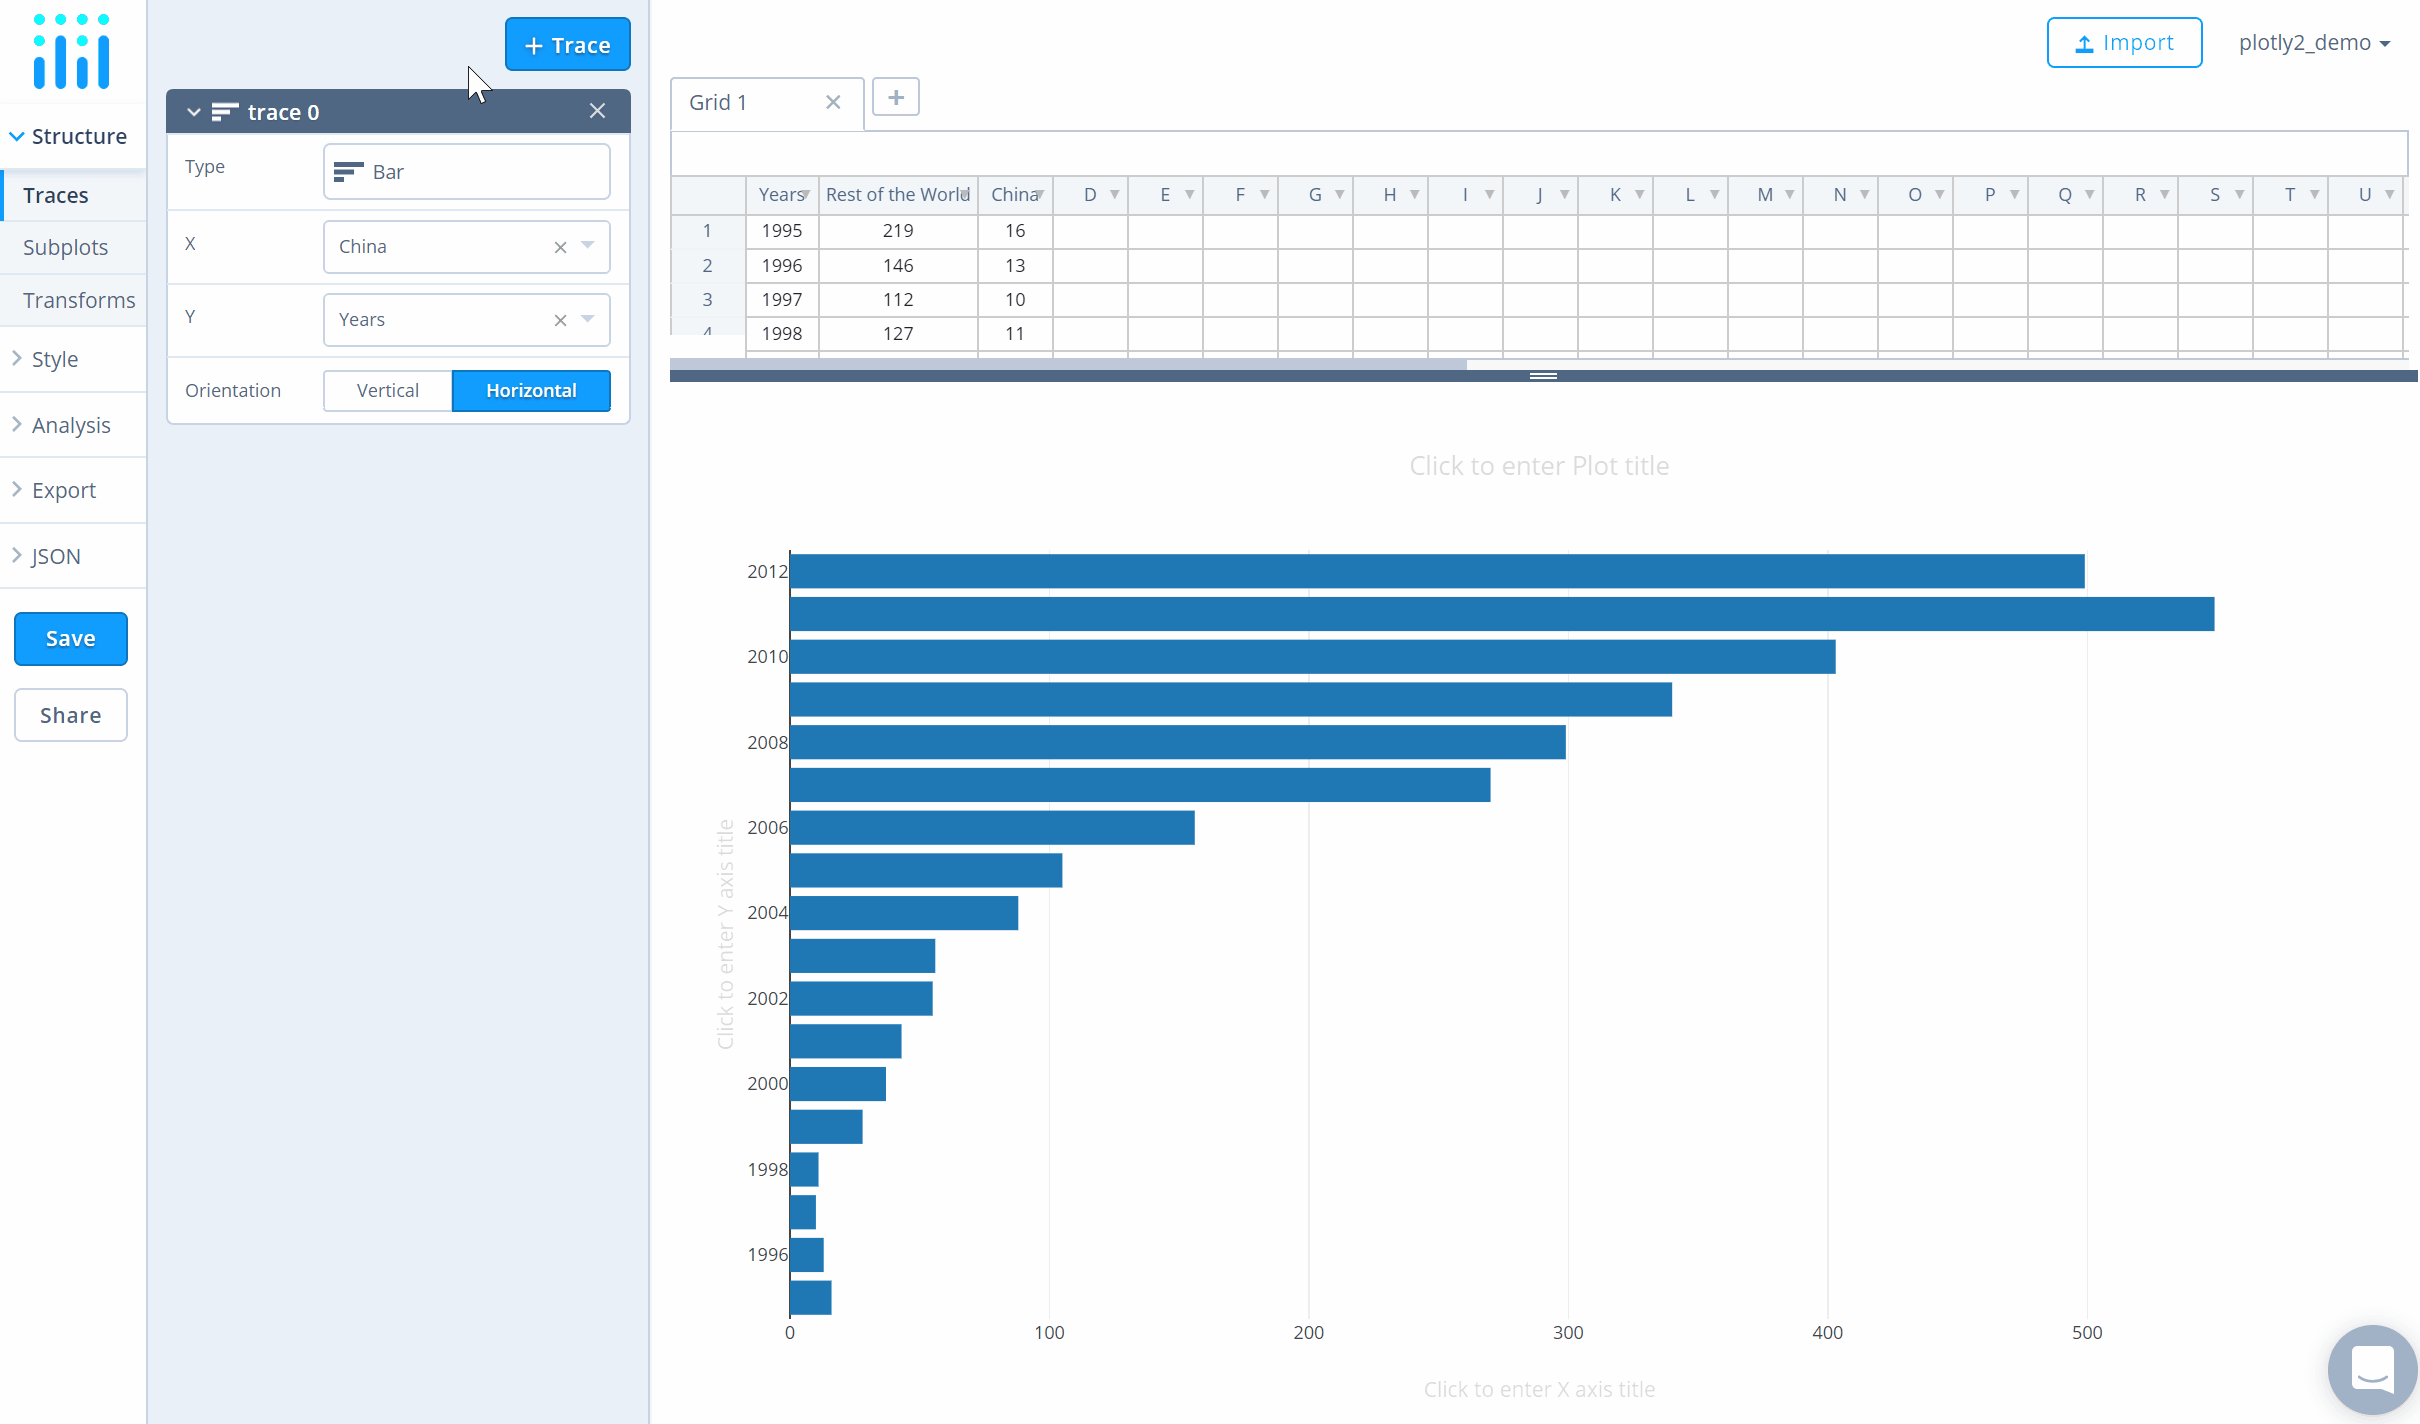Click the bar chart icon in Type field

348,172
